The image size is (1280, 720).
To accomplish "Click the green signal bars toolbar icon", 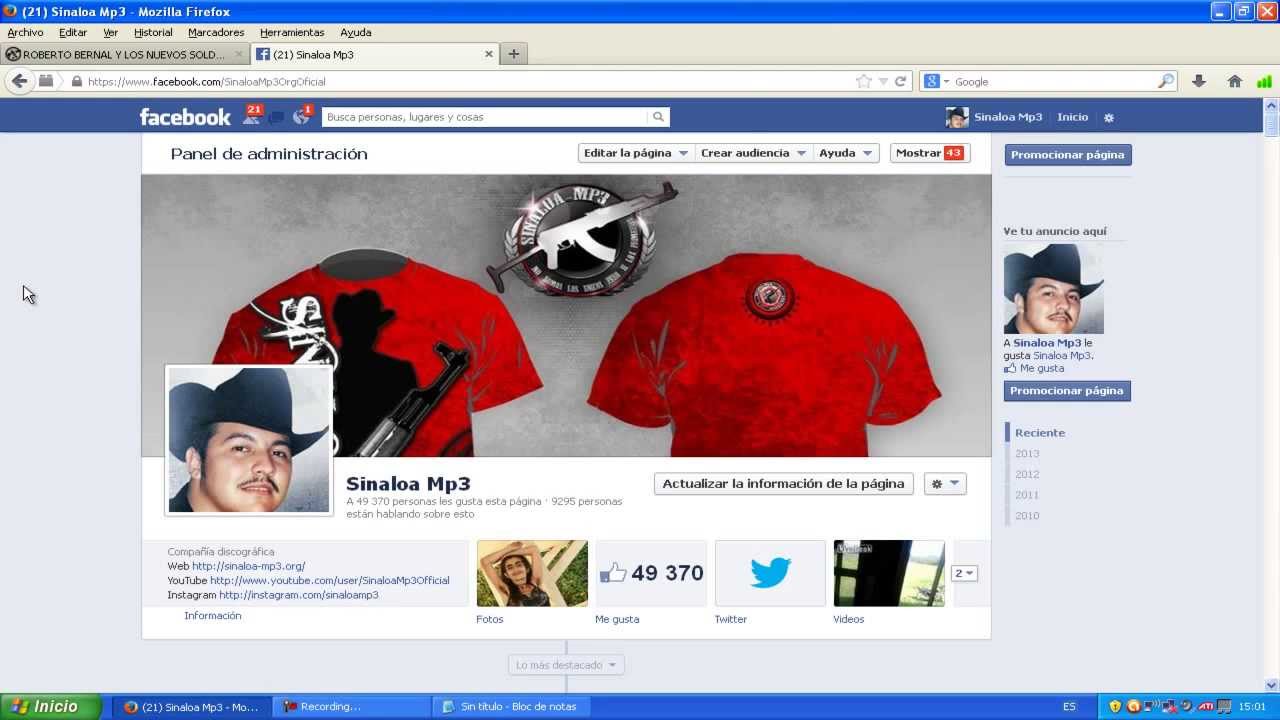I will [x=1264, y=82].
